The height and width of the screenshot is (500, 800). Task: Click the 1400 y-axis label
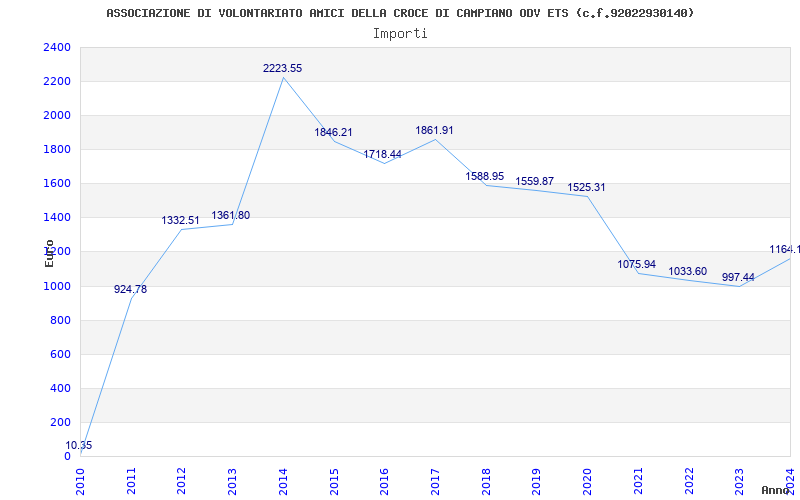(57, 218)
